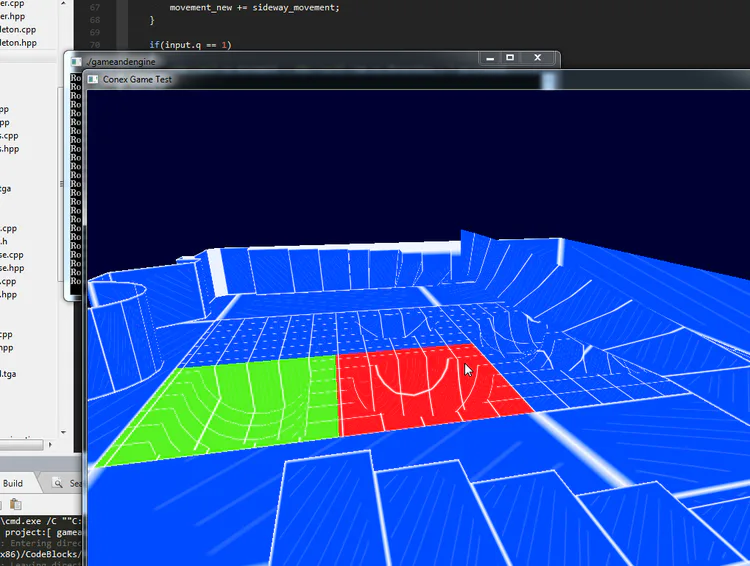
Task: Maximize the gameandengine console window
Action: 510,58
